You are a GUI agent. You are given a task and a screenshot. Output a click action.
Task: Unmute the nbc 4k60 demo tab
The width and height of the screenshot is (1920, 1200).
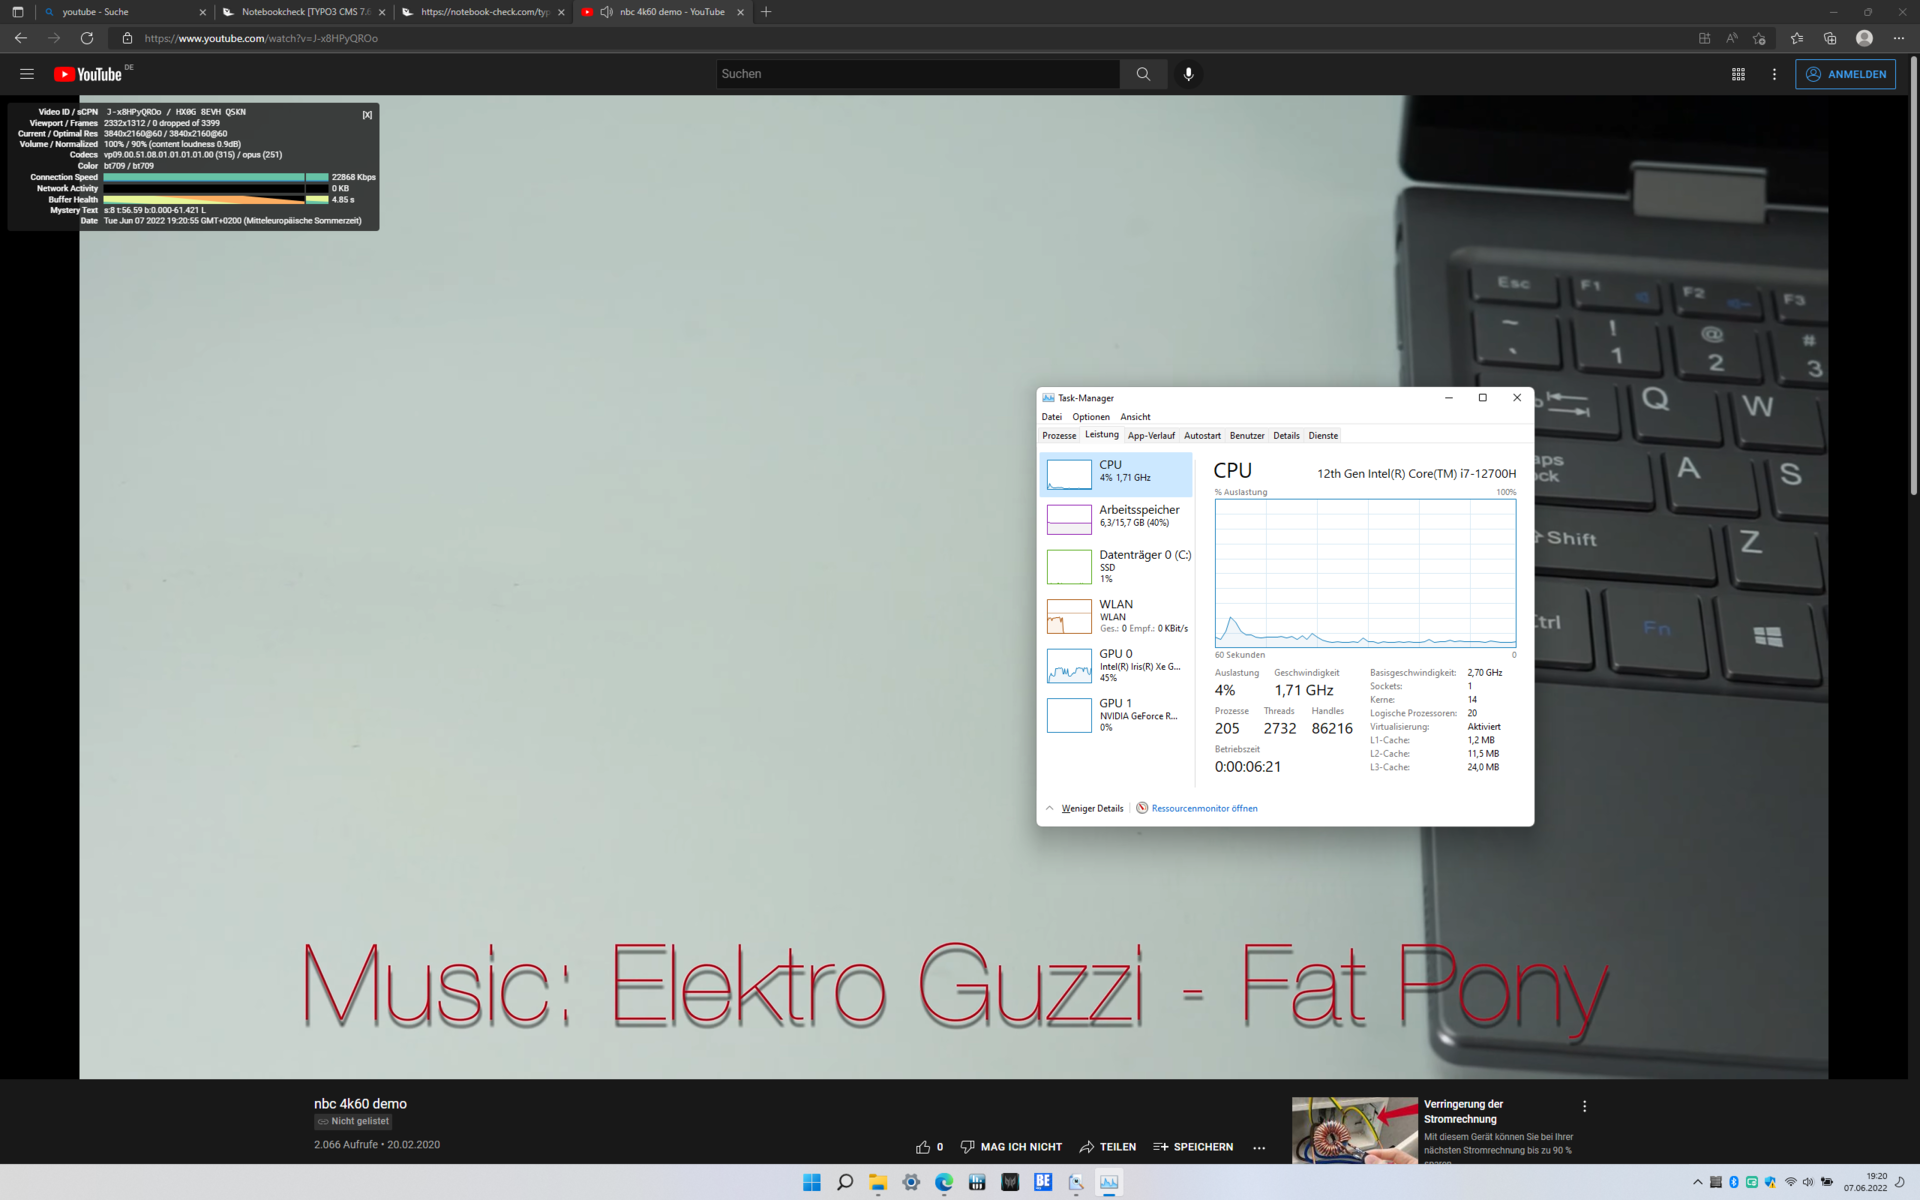tap(606, 12)
